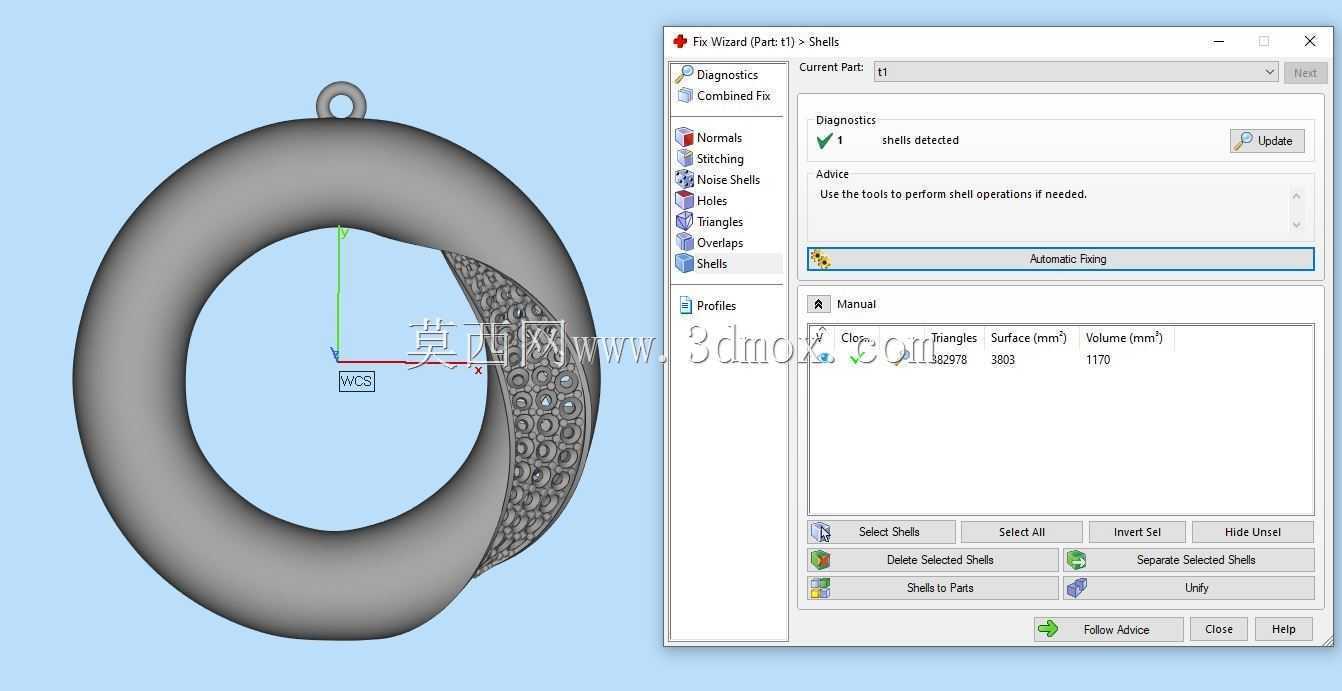Separate Selected Shells
Image resolution: width=1342 pixels, height=691 pixels.
[1189, 560]
